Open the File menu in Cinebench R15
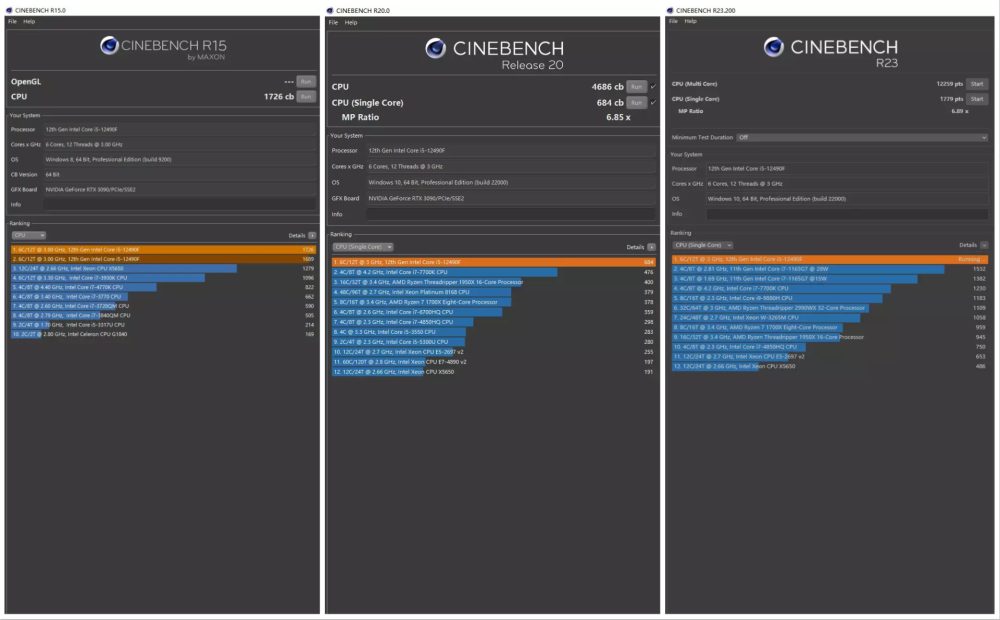1000x620 pixels. click(x=12, y=21)
